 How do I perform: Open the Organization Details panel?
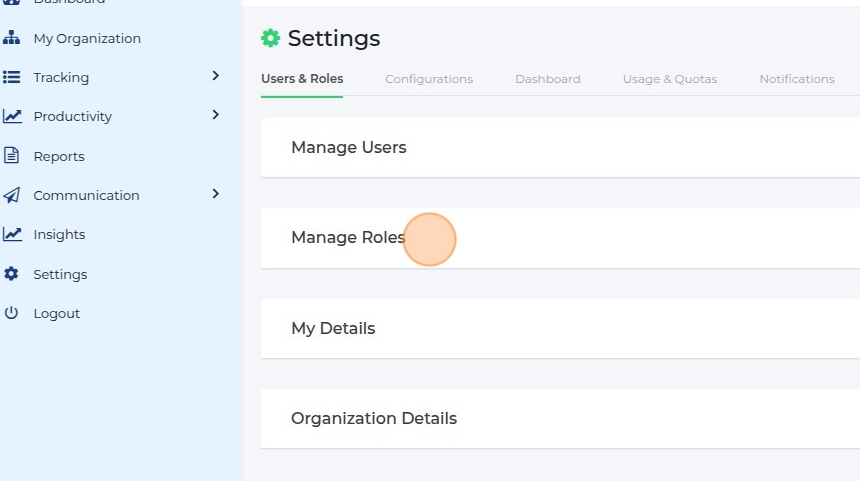pos(374,419)
